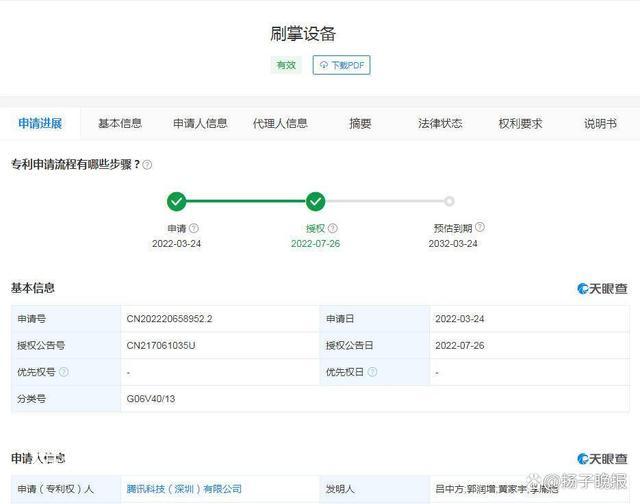Click the help icon beside 优先权日

coord(372,372)
